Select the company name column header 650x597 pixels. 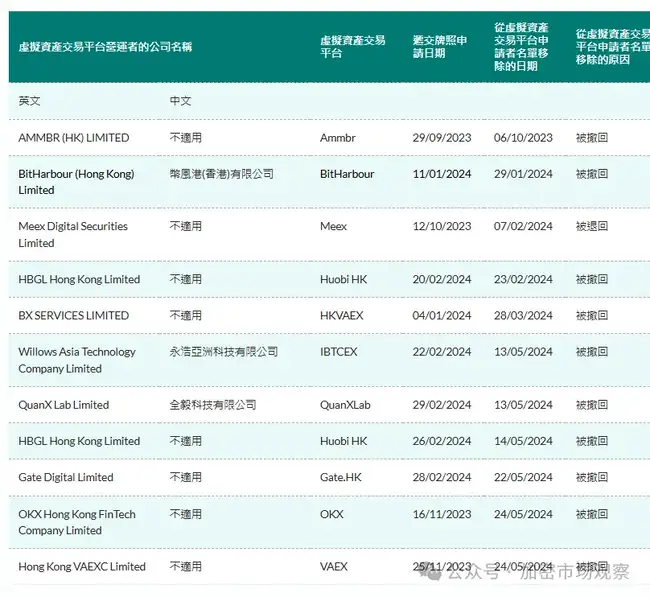click(x=105, y=47)
